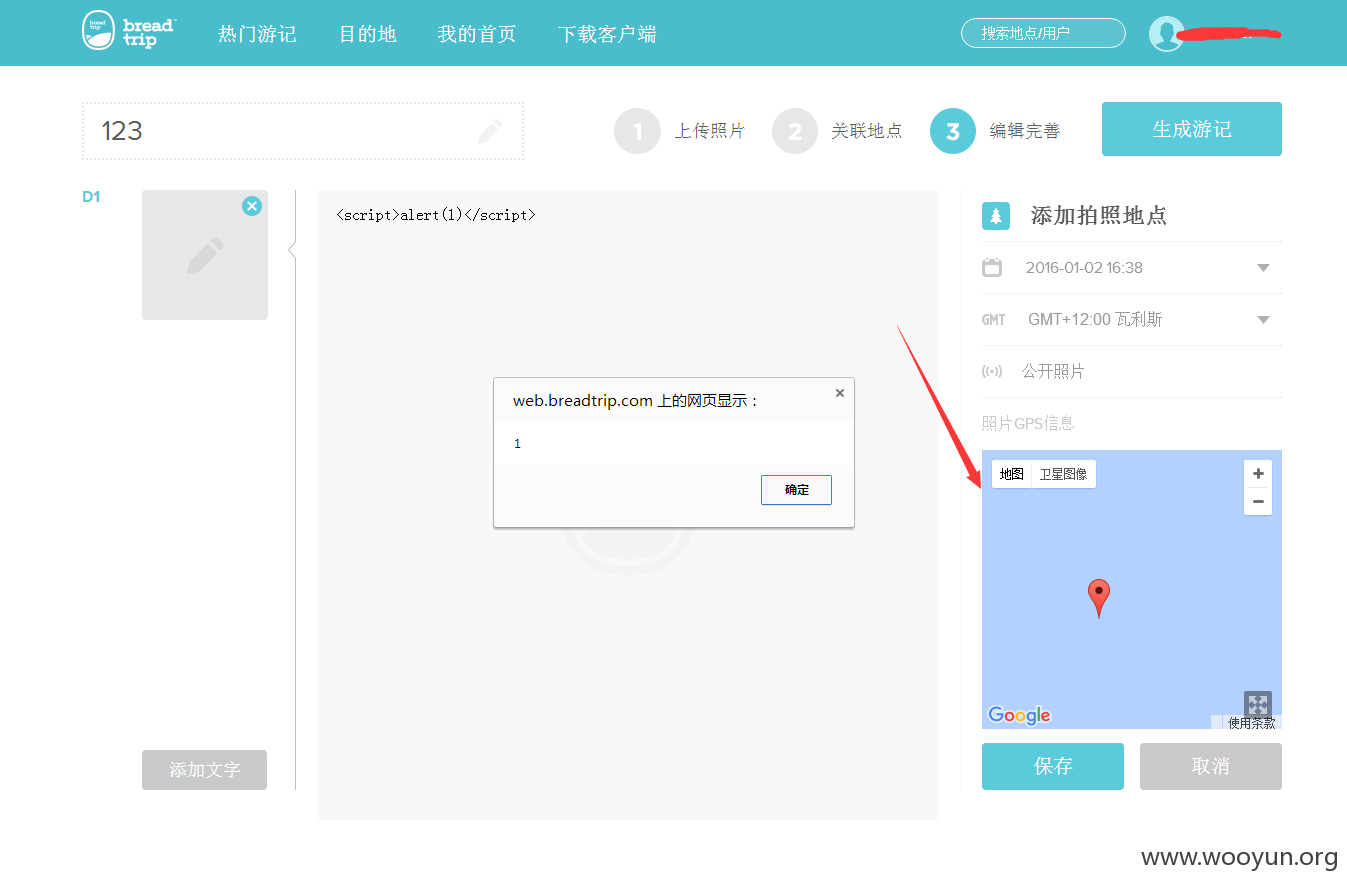
Task: Select step 3 编辑完善
Action: click(996, 131)
